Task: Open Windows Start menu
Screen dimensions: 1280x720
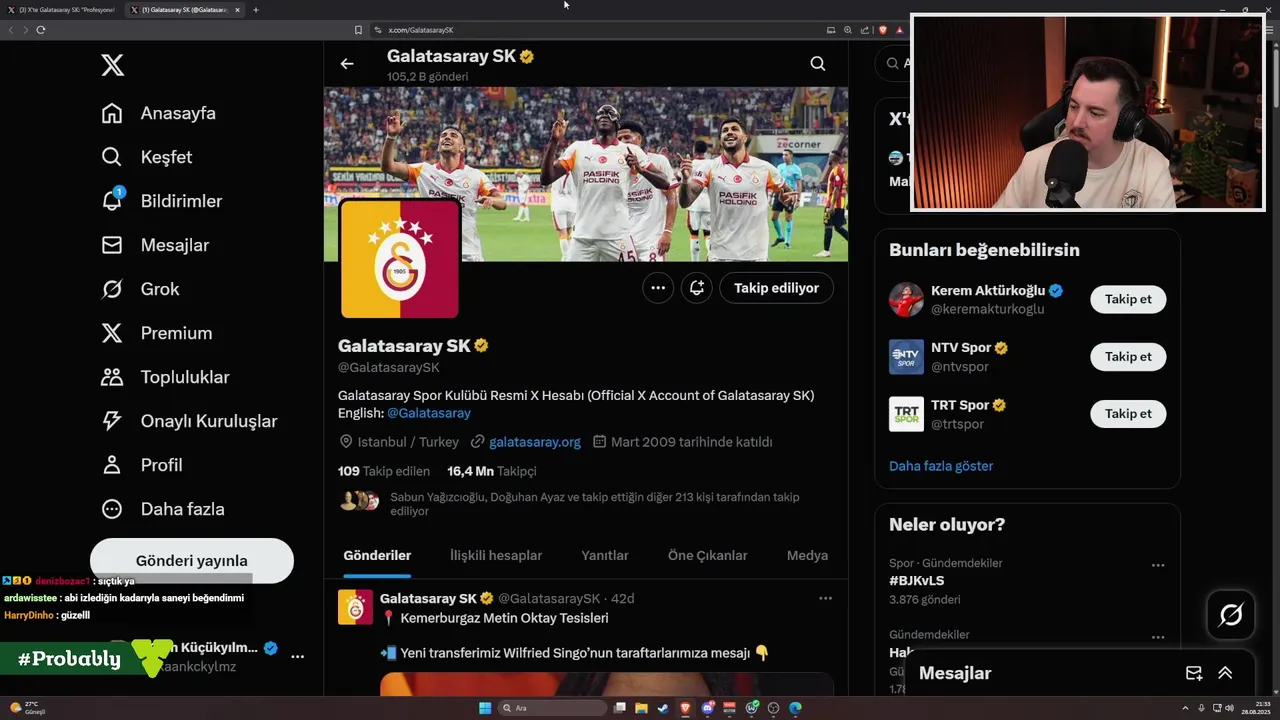Action: point(485,708)
